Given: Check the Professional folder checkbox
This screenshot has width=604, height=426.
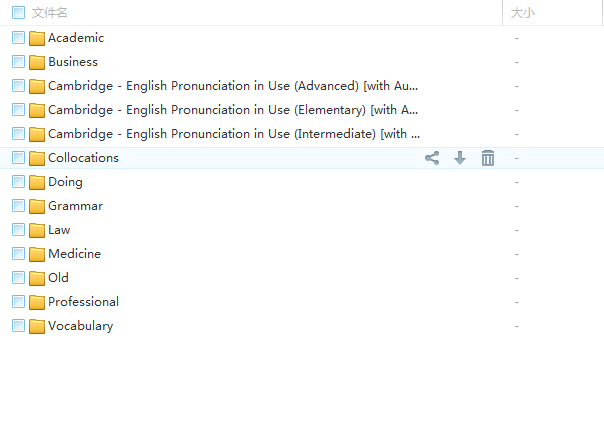Looking at the screenshot, I should [18, 302].
